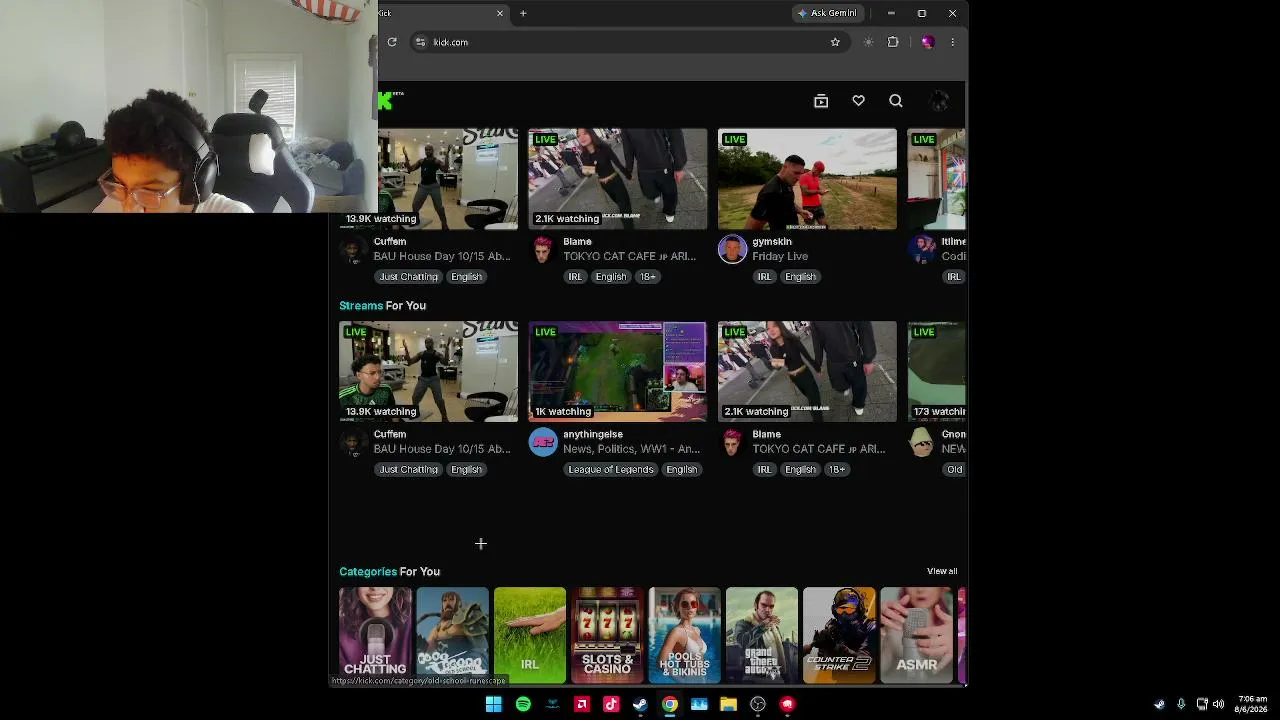The height and width of the screenshot is (720, 1280).
Task: Bookmark this page with the star icon
Action: tap(835, 42)
